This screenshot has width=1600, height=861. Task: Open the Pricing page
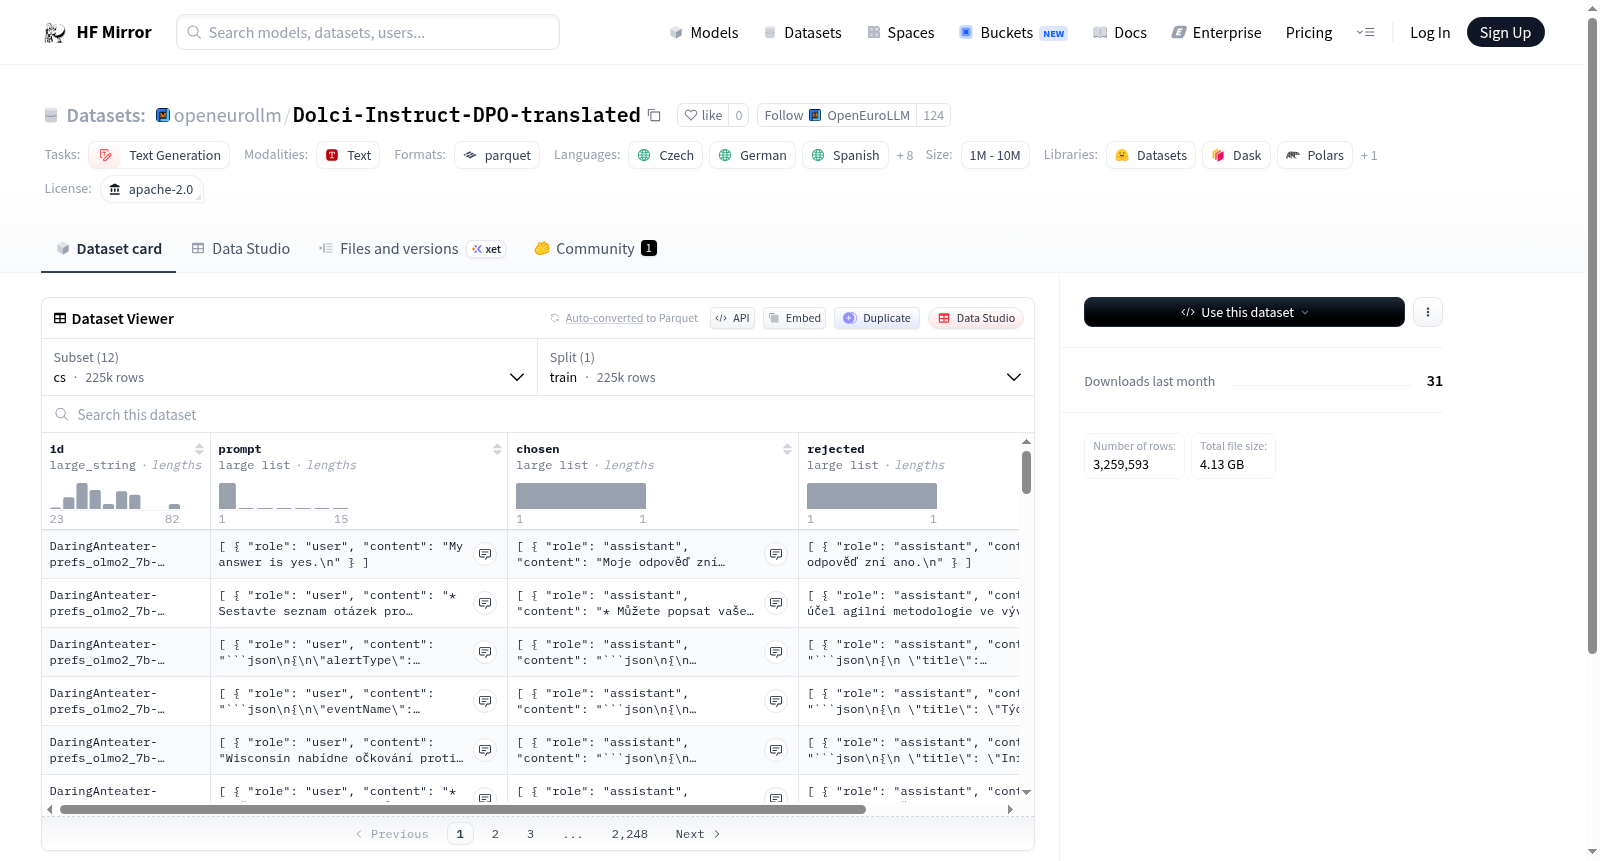pyautogui.click(x=1309, y=33)
